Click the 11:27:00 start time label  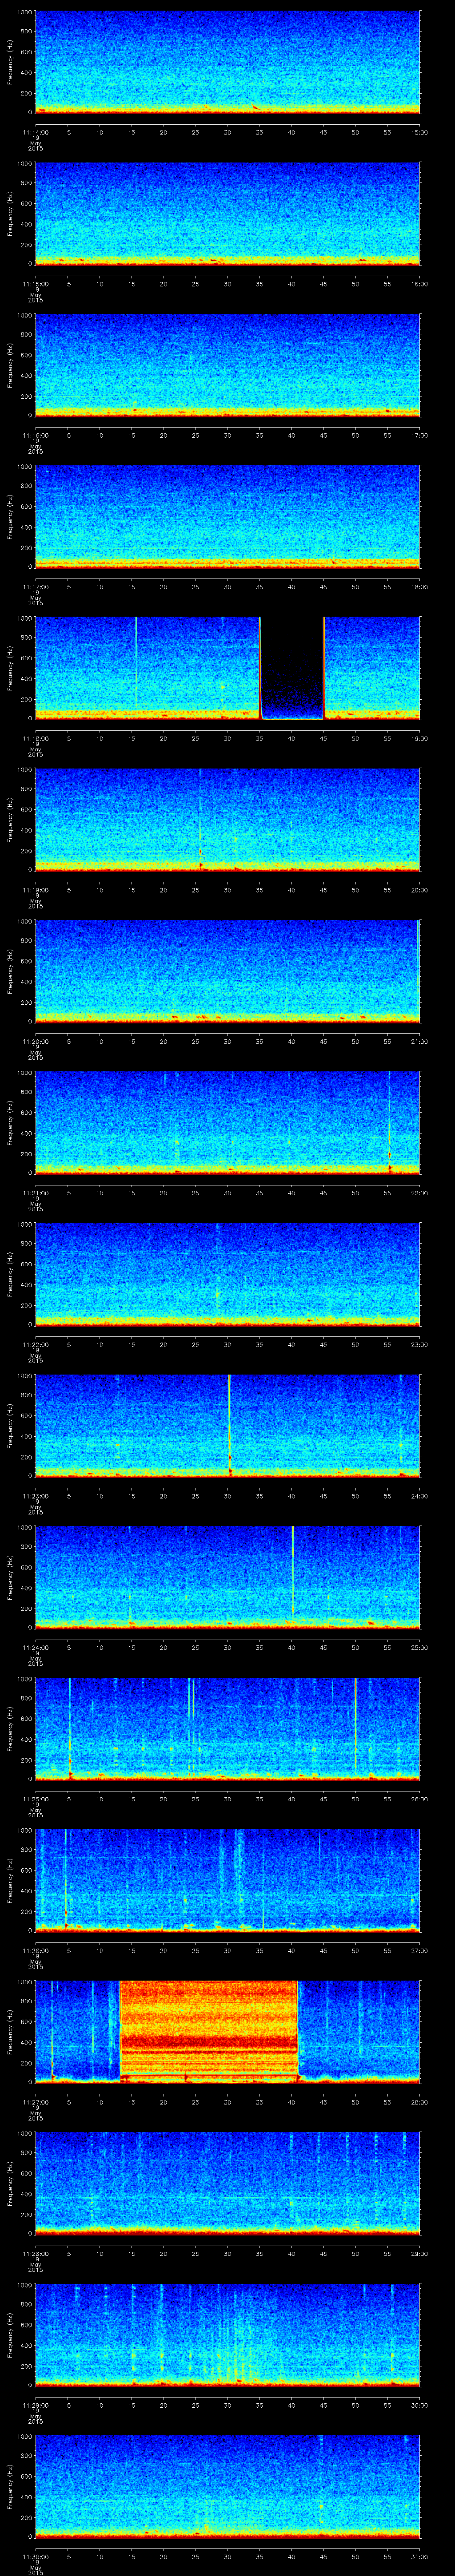(35, 2101)
